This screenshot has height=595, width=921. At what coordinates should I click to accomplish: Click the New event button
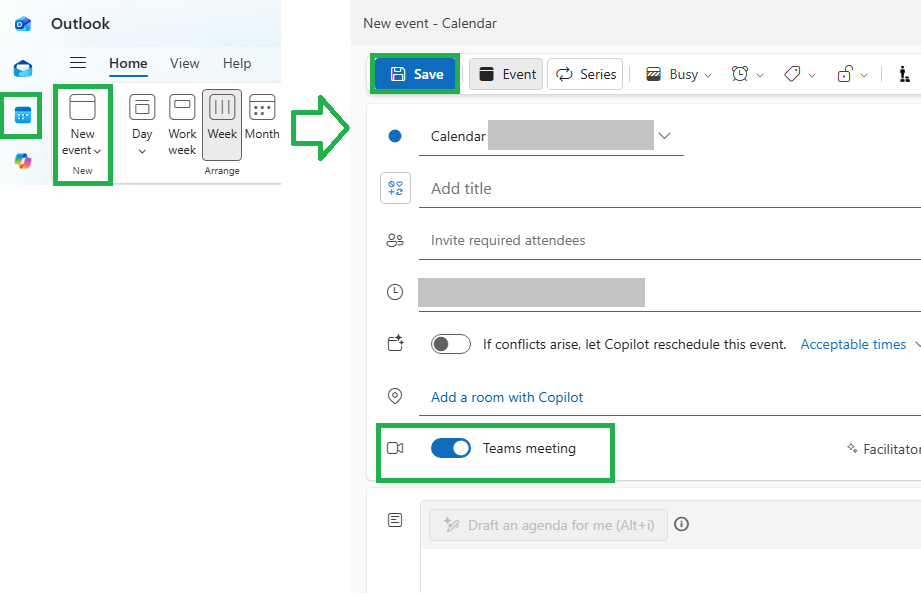pyautogui.click(x=82, y=125)
